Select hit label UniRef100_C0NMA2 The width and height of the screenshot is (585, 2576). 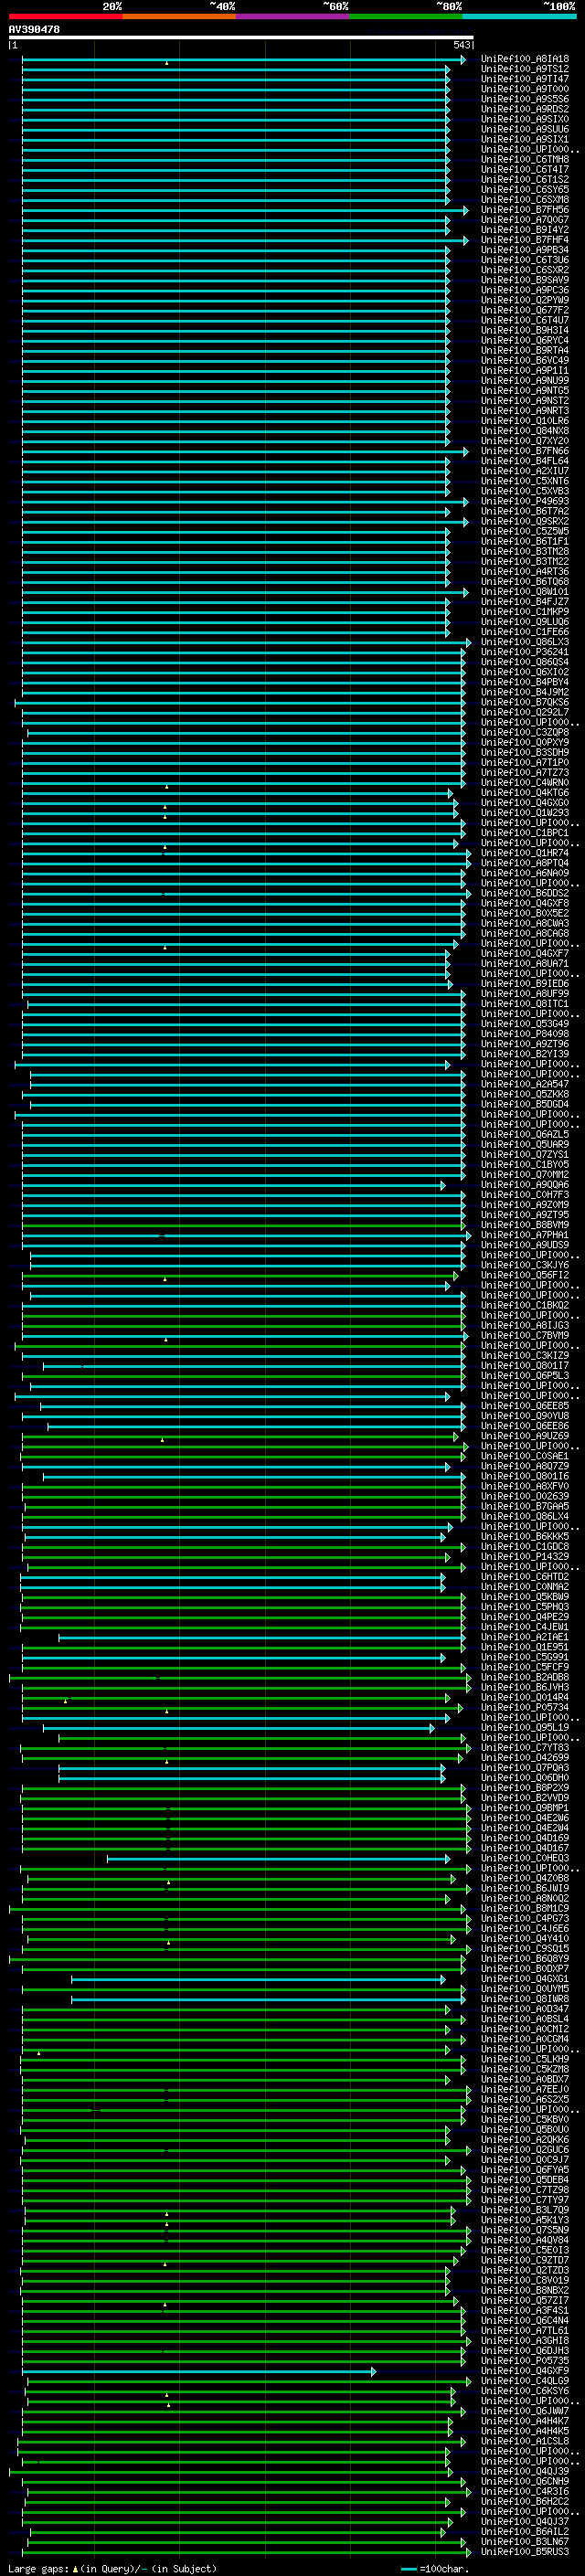(524, 1587)
